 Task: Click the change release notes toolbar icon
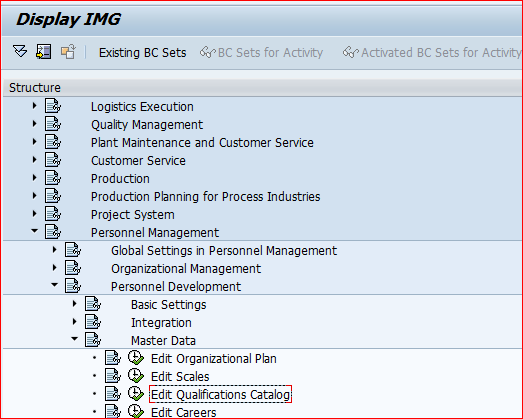(x=68, y=52)
